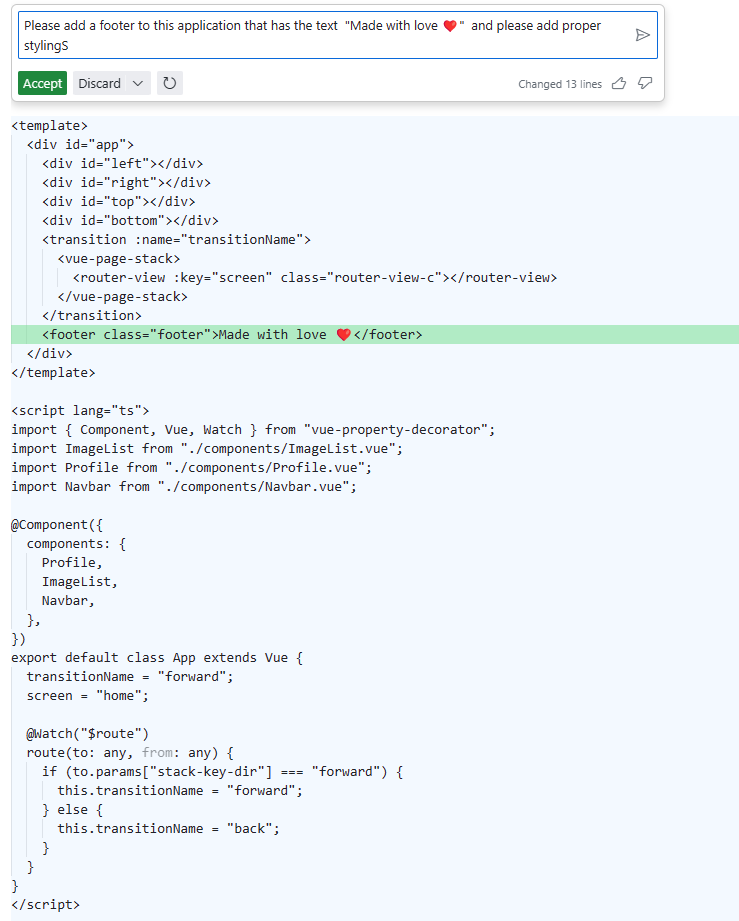739x921 pixels.
Task: Send the prompt using the arrow icon
Action: [643, 34]
